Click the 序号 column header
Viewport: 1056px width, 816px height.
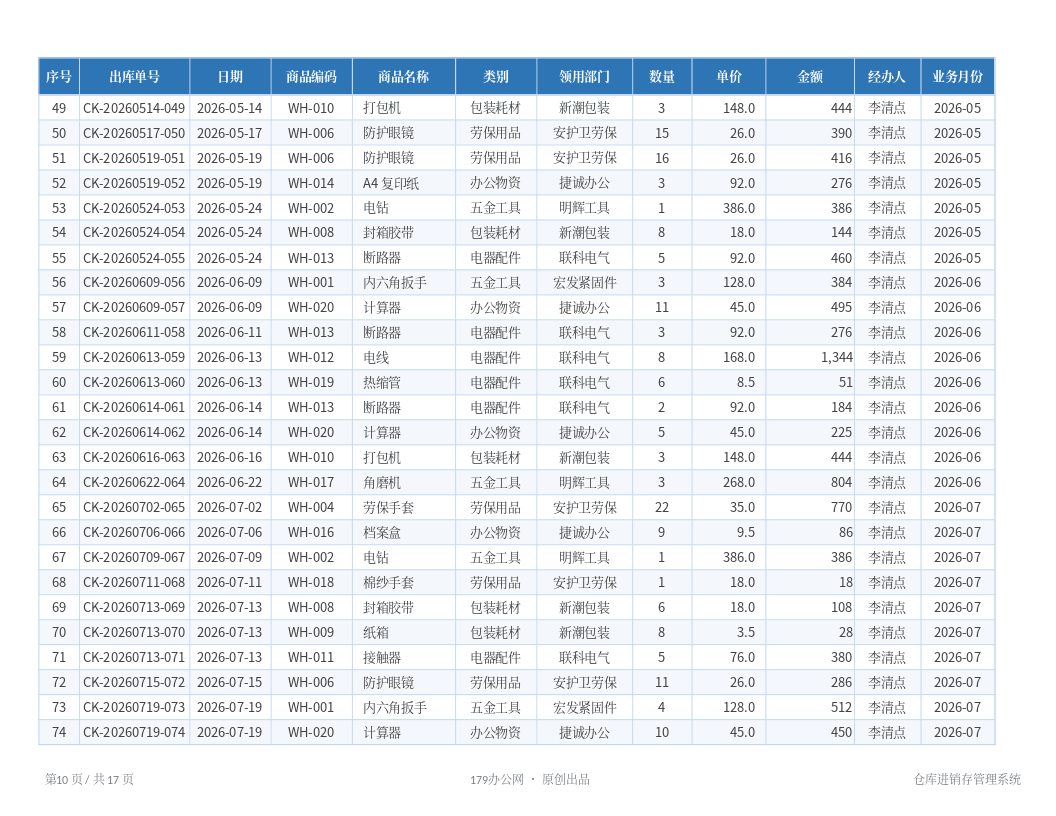click(59, 77)
